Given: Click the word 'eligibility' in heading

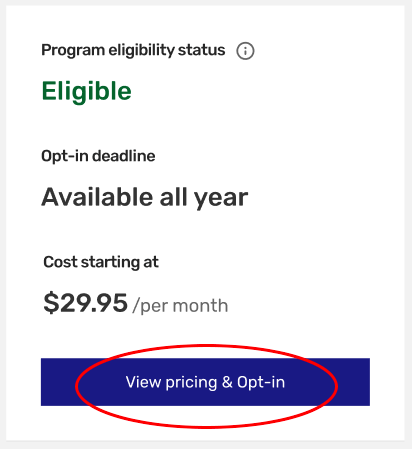Looking at the screenshot, I should 141,51.
